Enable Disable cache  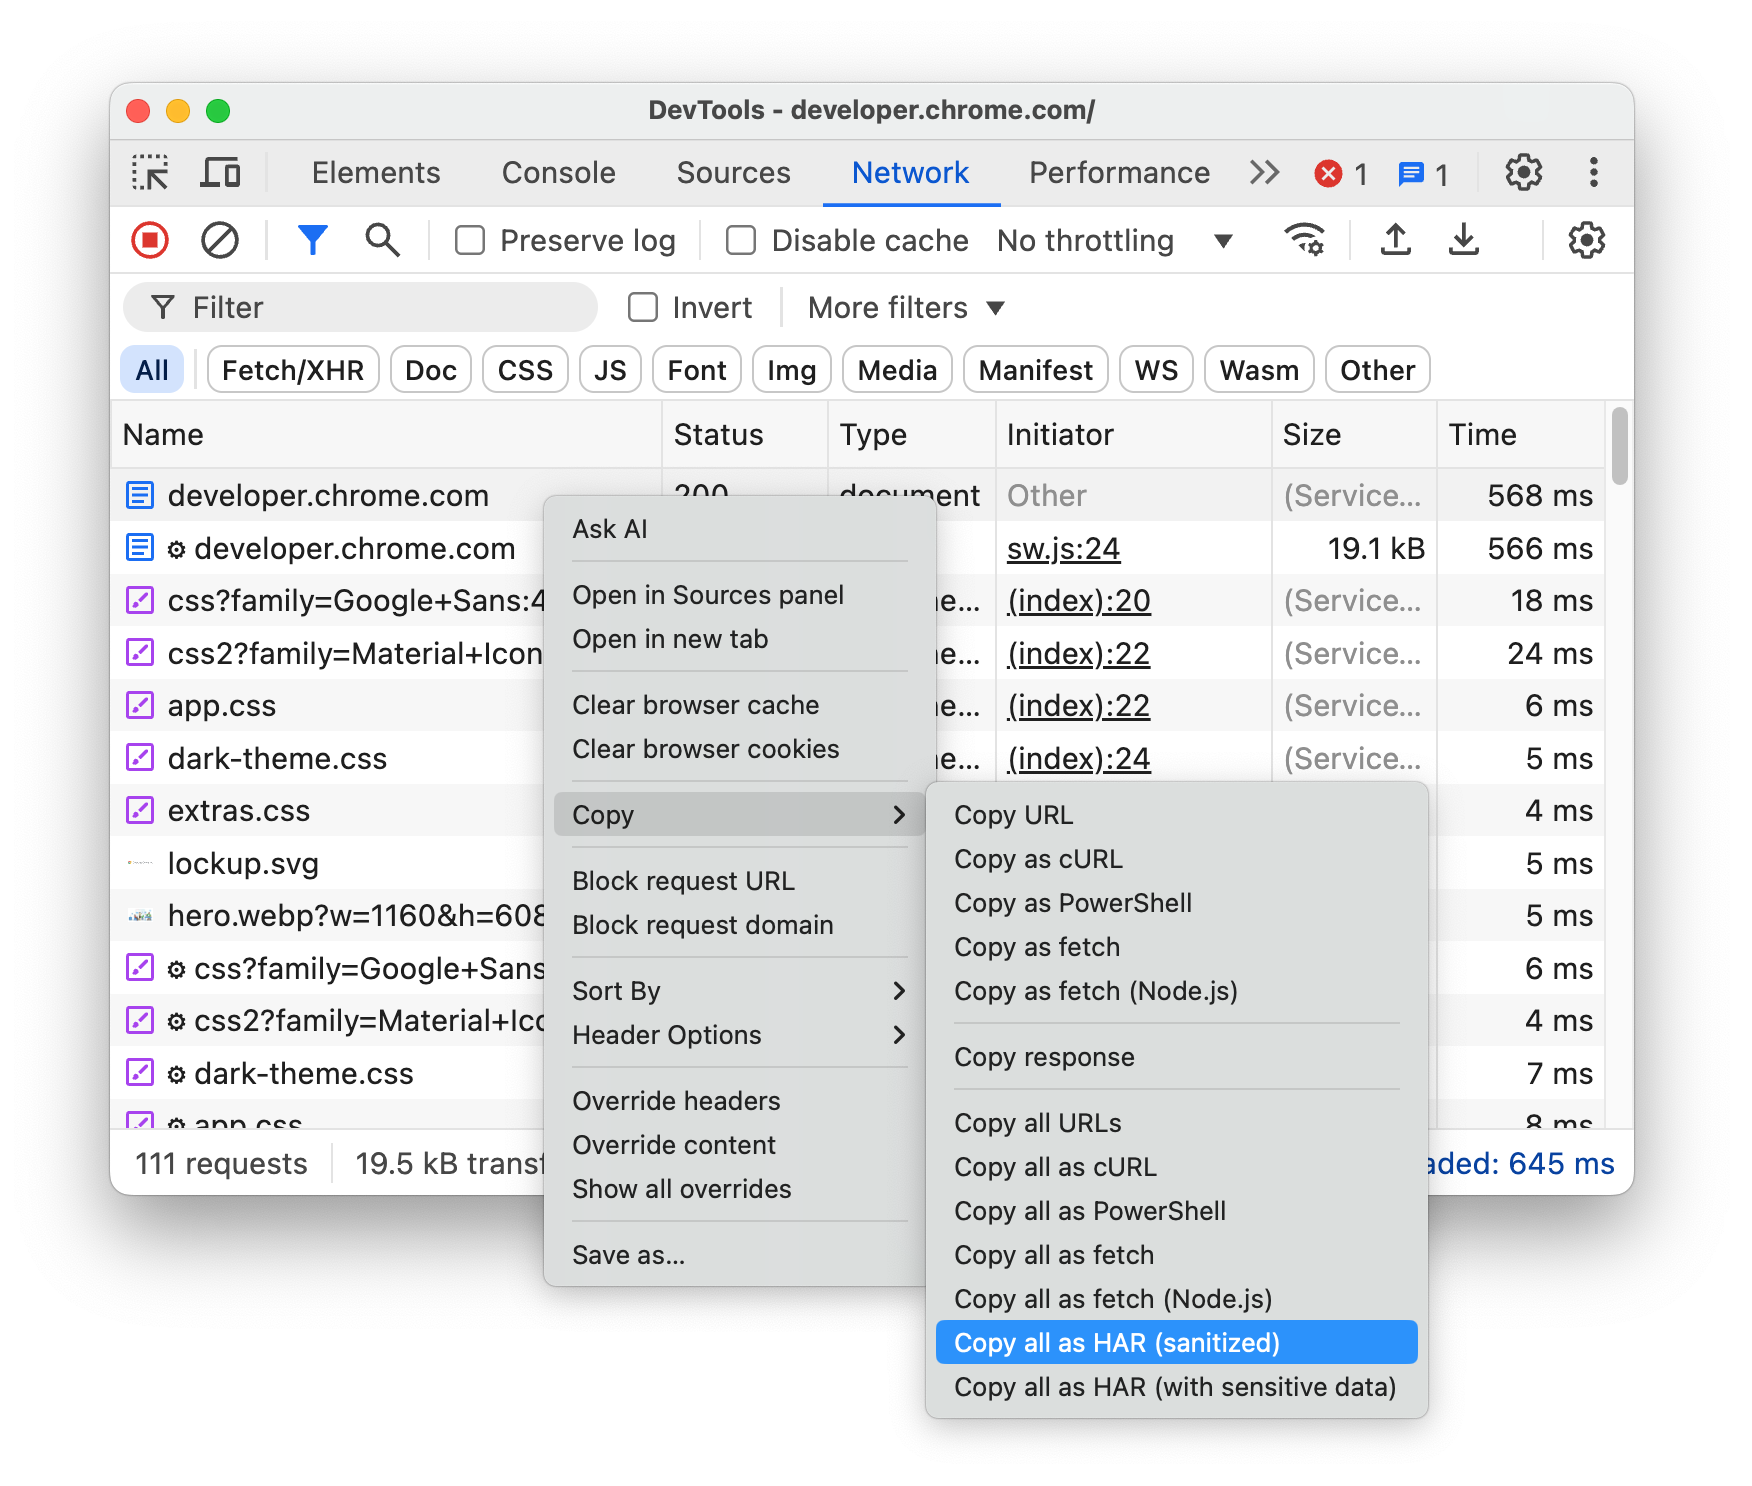[x=740, y=240]
